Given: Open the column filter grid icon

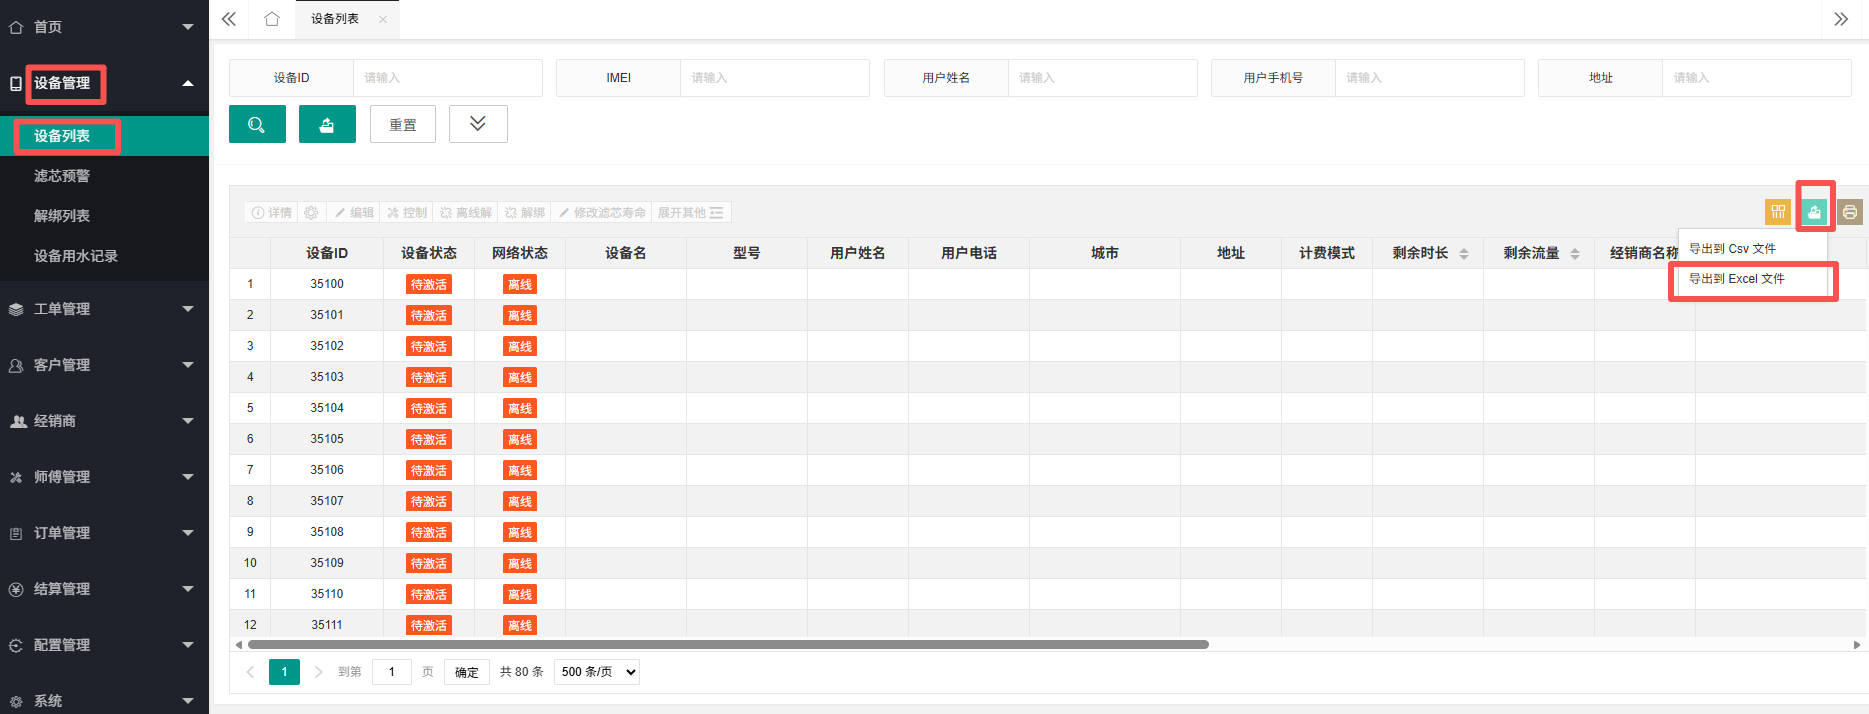Looking at the screenshot, I should click(x=1778, y=212).
